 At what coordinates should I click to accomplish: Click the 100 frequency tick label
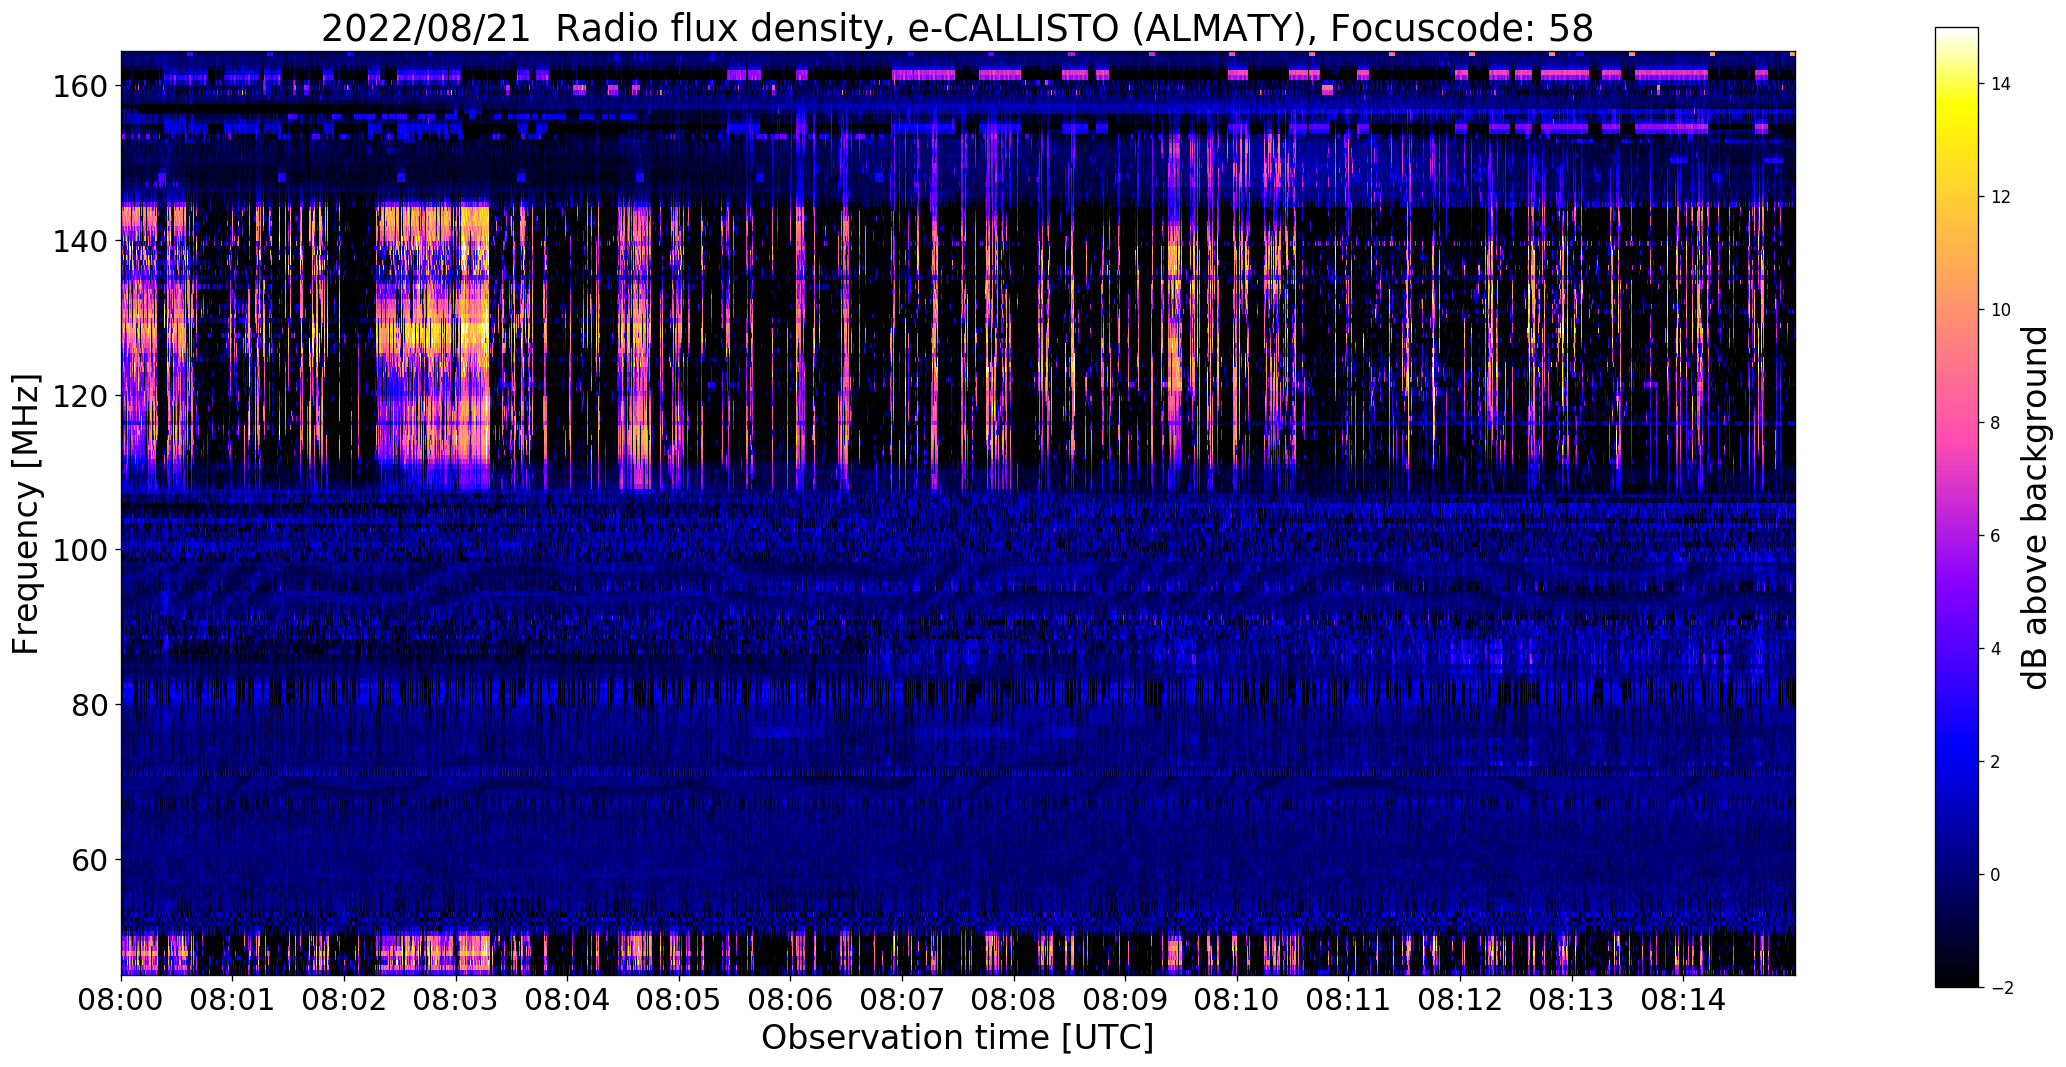pos(79,550)
